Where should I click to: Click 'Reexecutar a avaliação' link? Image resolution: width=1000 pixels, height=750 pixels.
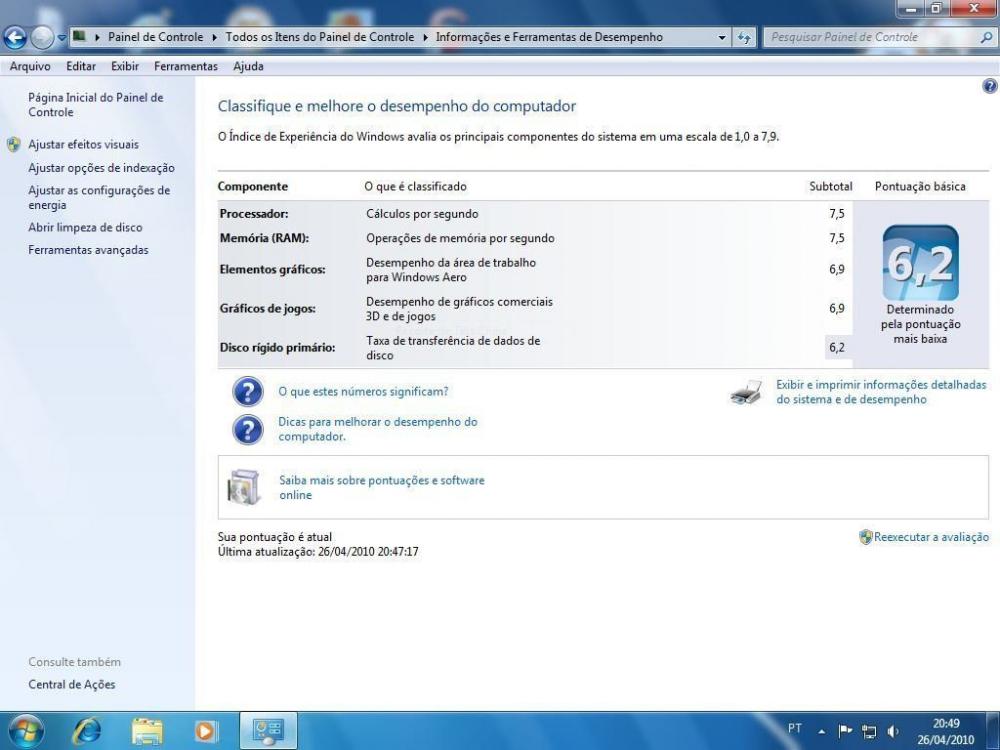(930, 537)
